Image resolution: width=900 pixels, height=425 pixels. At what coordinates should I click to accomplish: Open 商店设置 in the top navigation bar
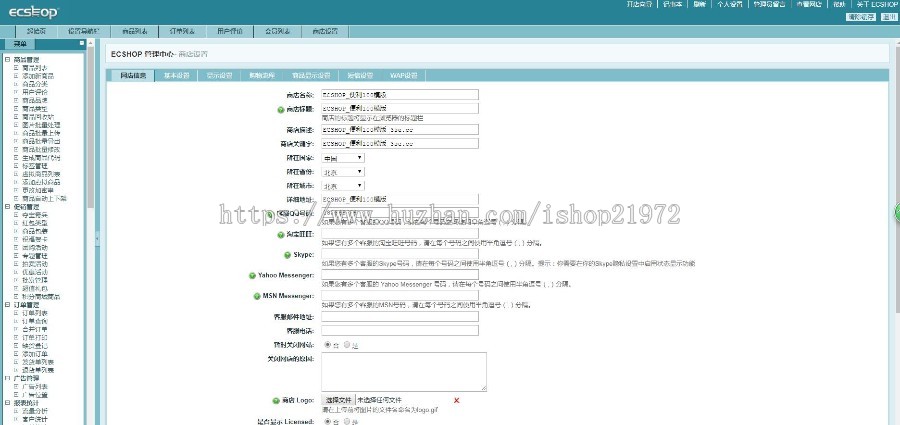pos(325,31)
